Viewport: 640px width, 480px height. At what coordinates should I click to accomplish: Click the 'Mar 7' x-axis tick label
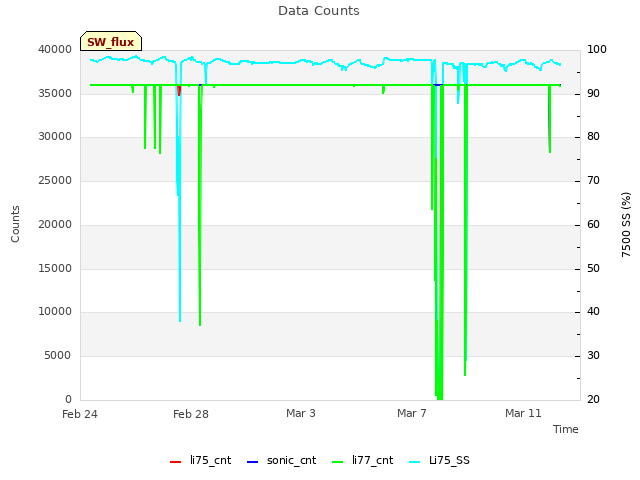412,413
